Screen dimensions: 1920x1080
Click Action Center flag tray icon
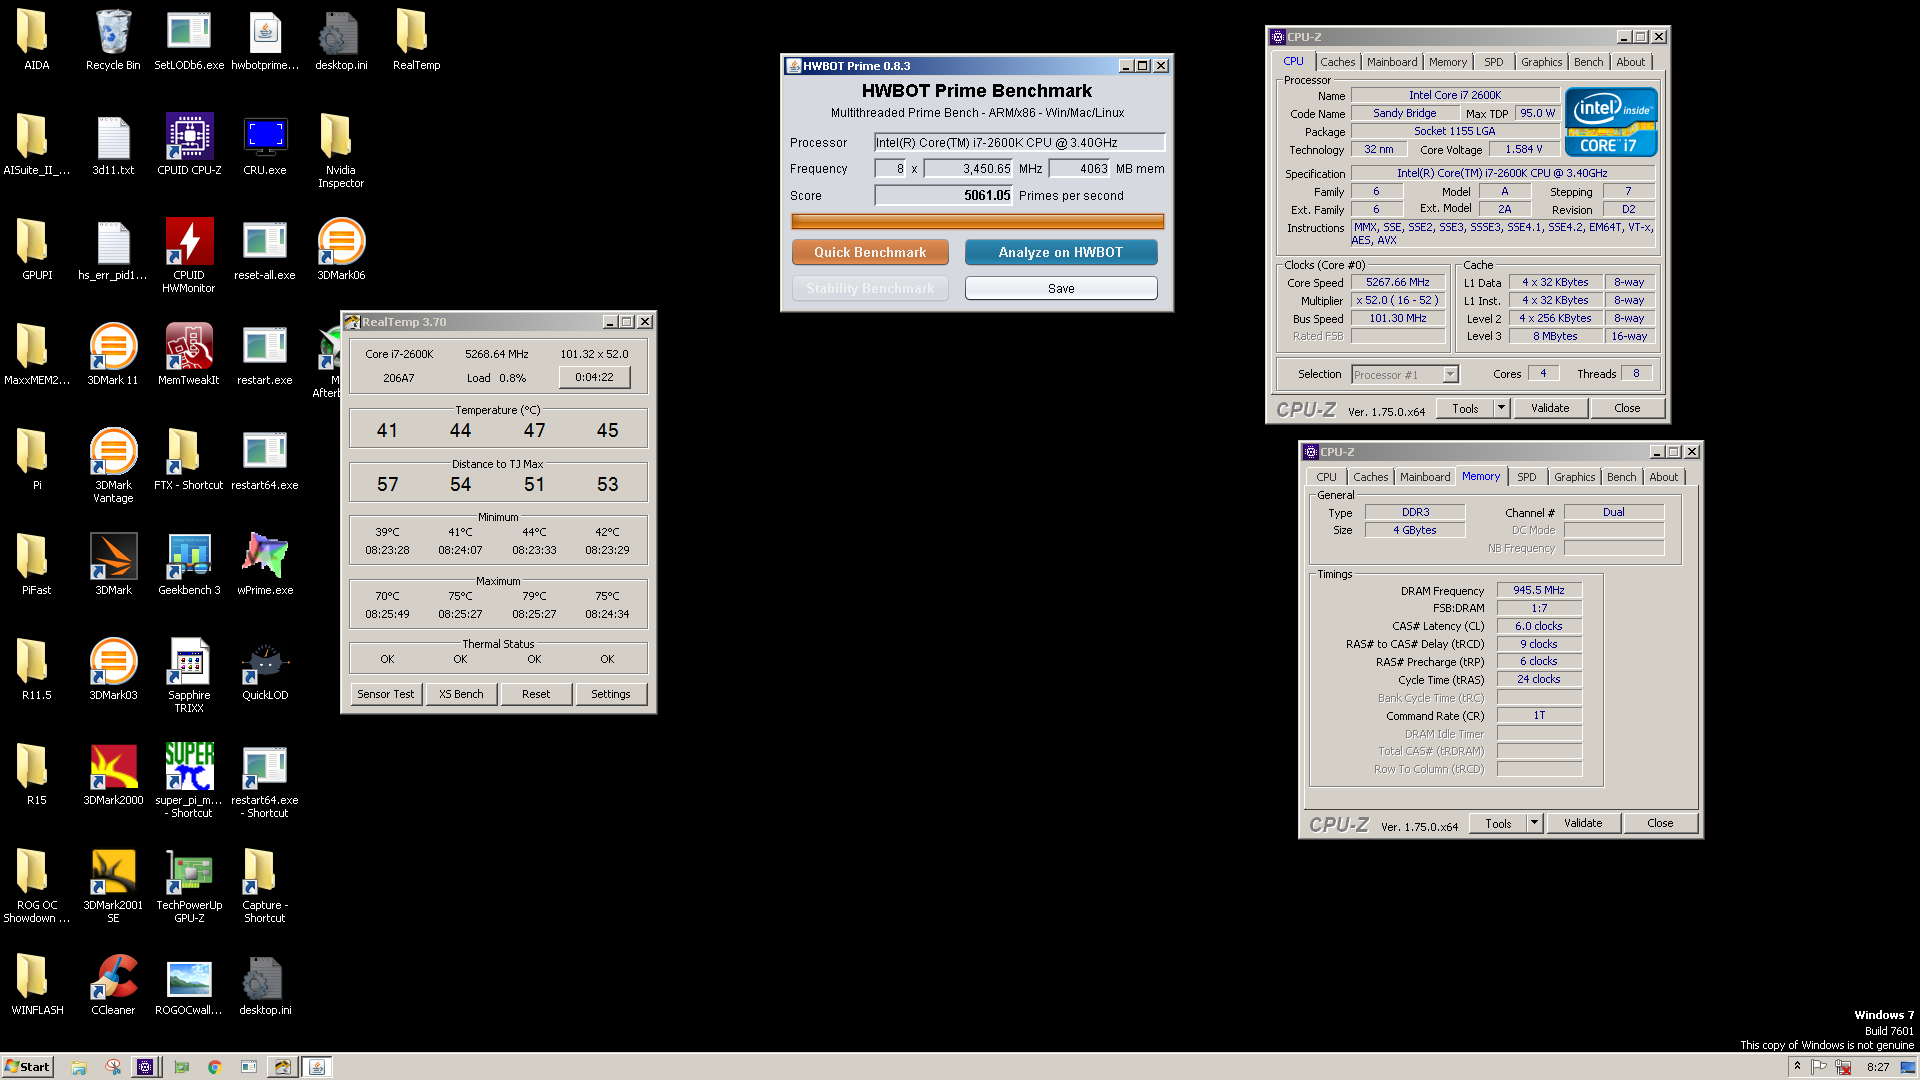coord(1820,1067)
